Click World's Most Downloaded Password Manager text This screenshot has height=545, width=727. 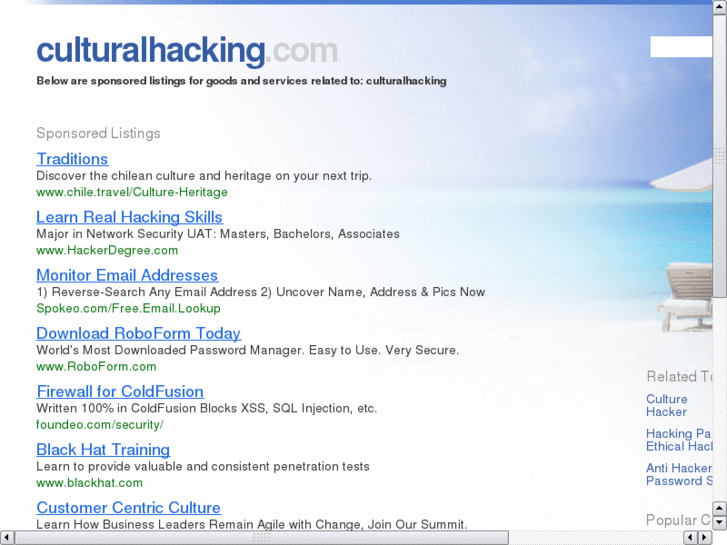point(248,350)
